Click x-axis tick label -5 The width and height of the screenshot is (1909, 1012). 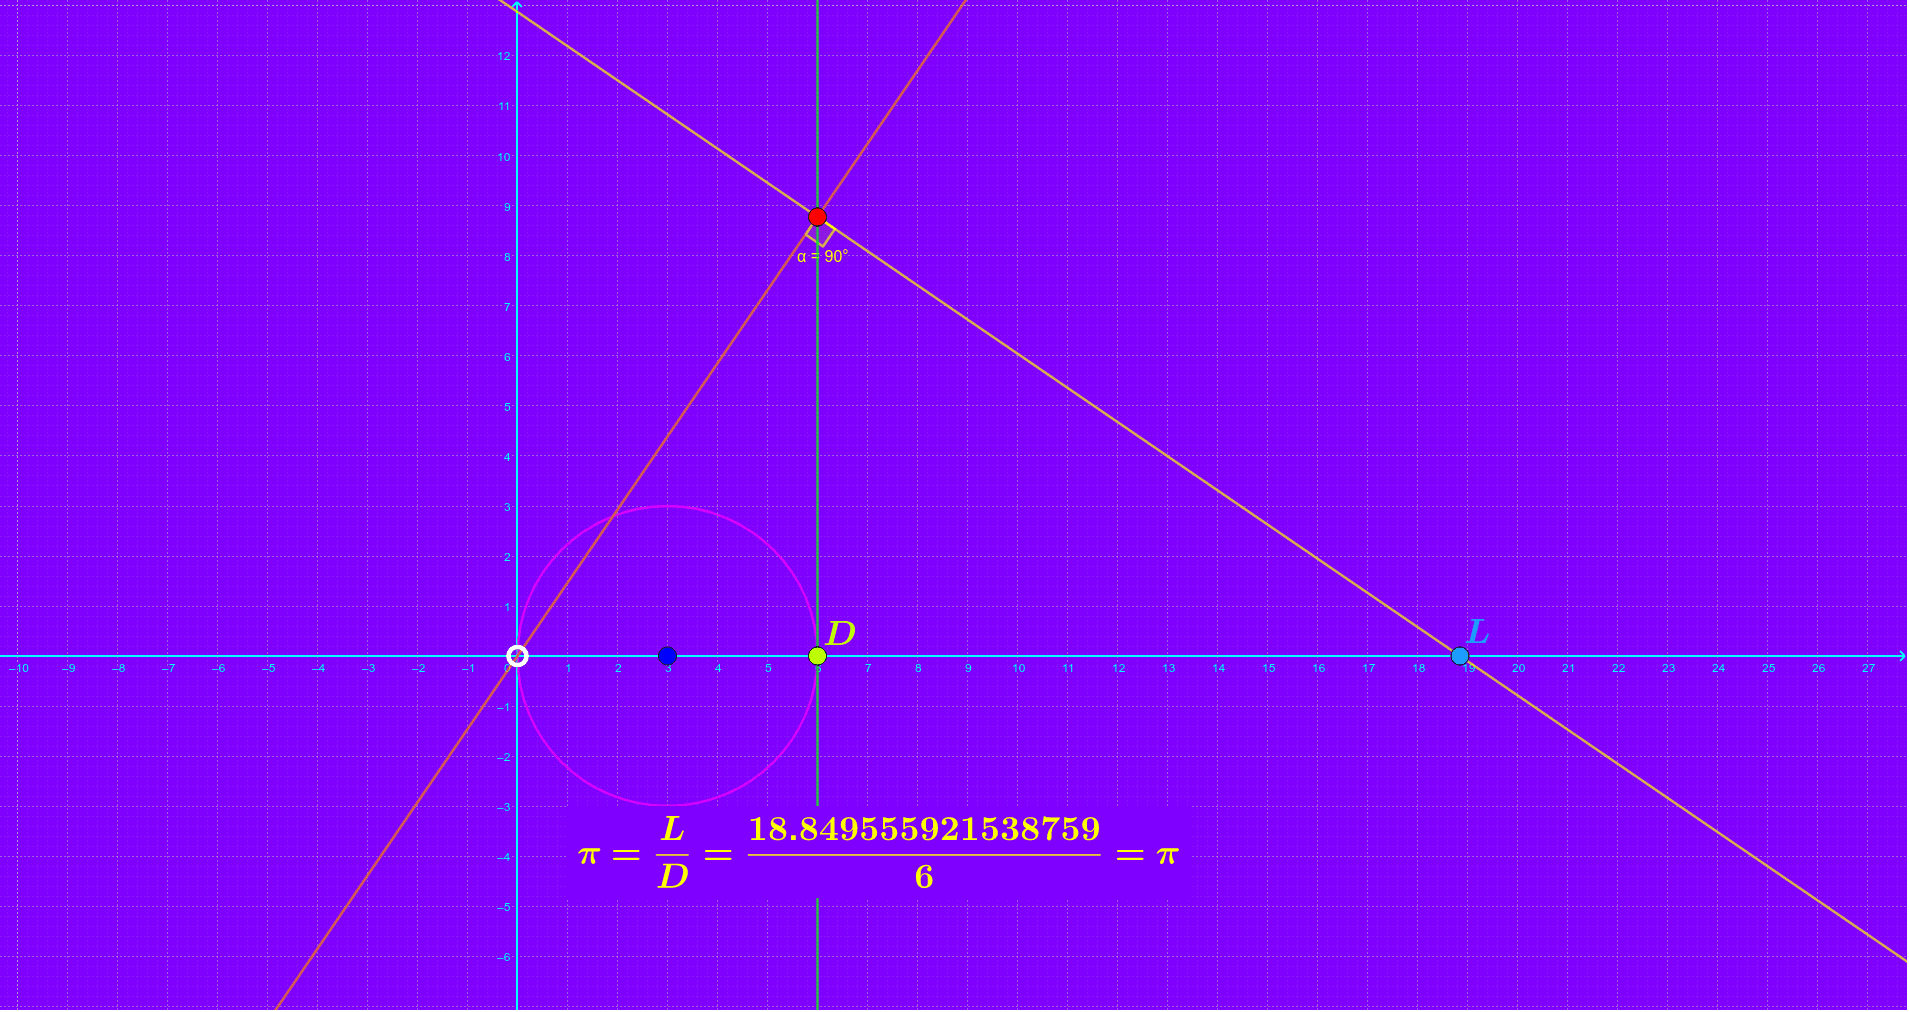(x=269, y=668)
